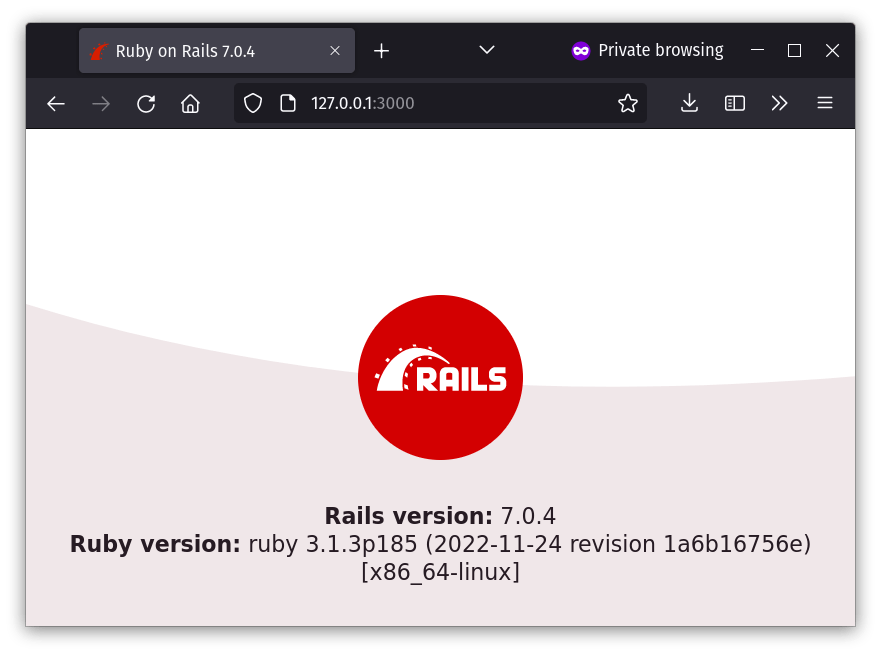Reload the current page
This screenshot has width=881, height=655.
(146, 102)
